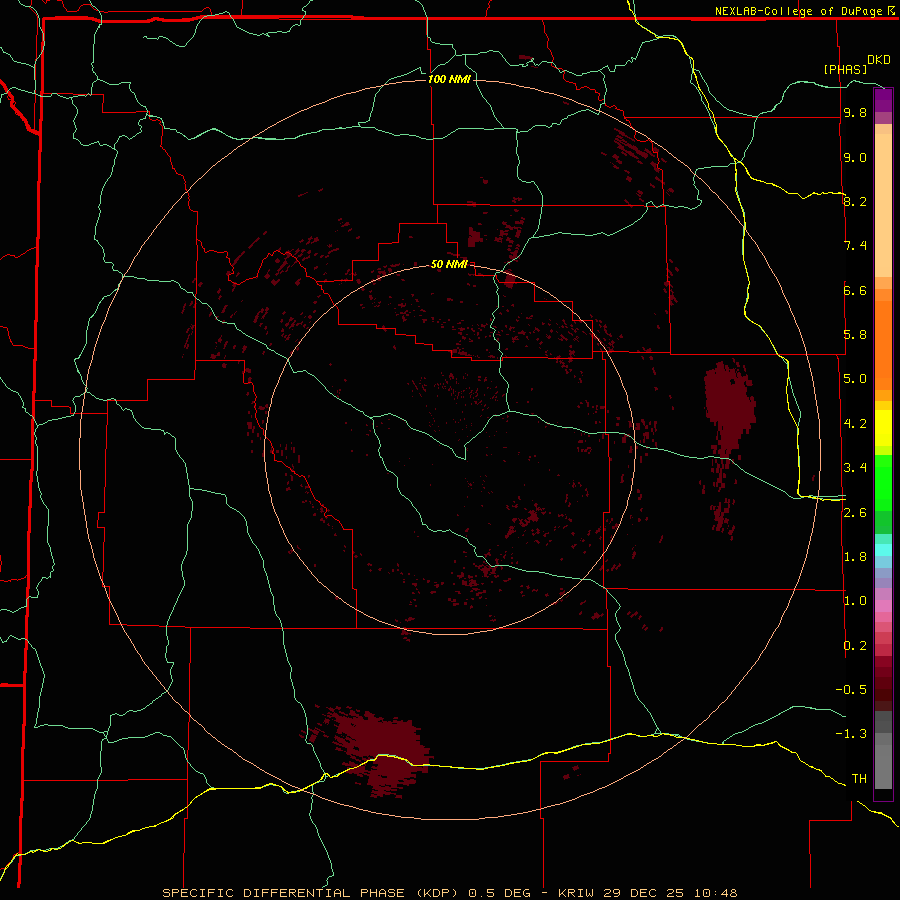
Task: Pick the purple top color bar segment
Action: click(883, 100)
